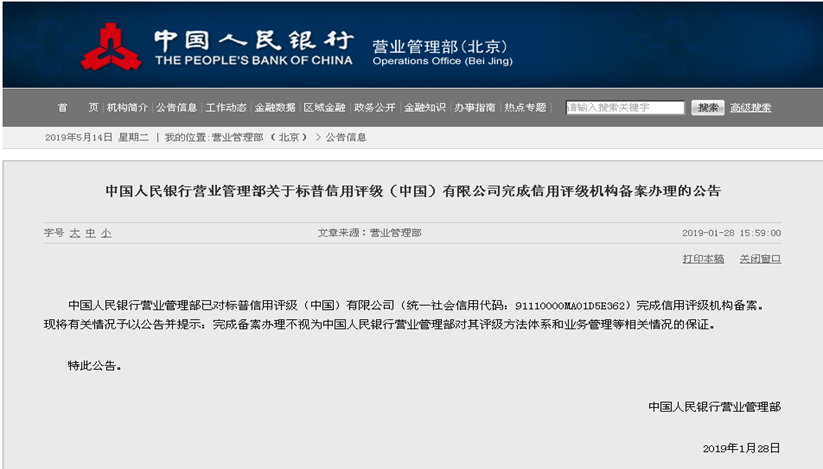
Task: Click 公告信息 in the breadcrumb path
Action: coord(346,137)
